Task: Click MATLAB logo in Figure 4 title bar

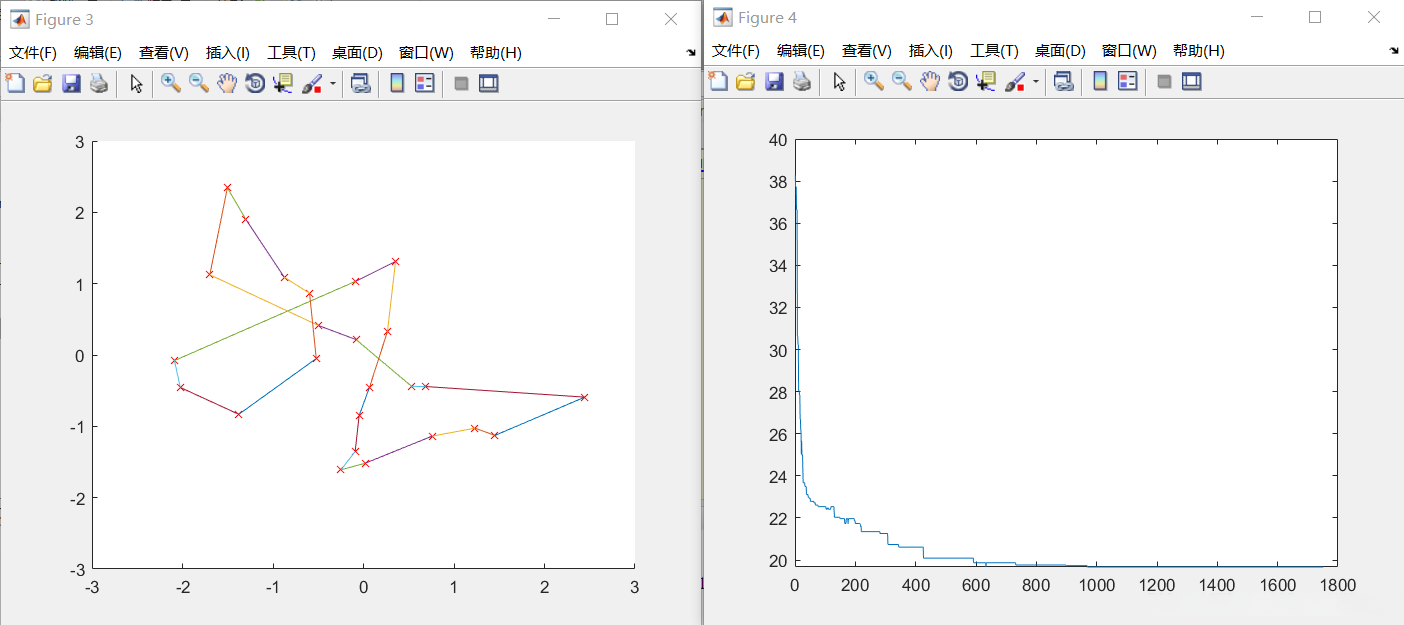Action: (x=722, y=18)
